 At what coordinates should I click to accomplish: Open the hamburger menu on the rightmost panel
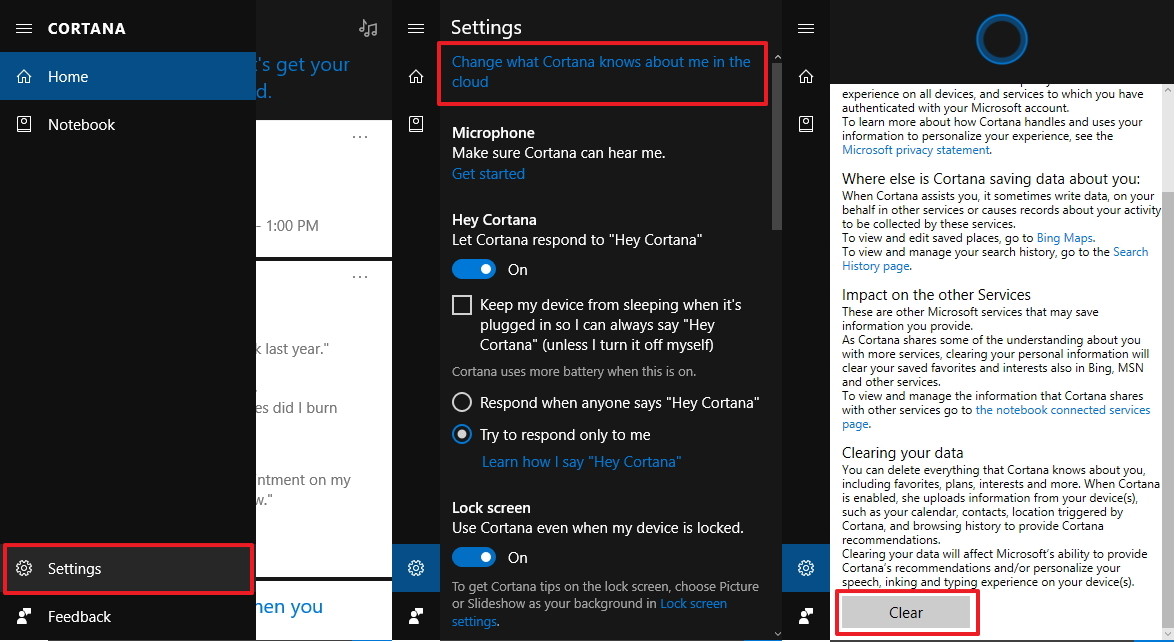(x=807, y=28)
